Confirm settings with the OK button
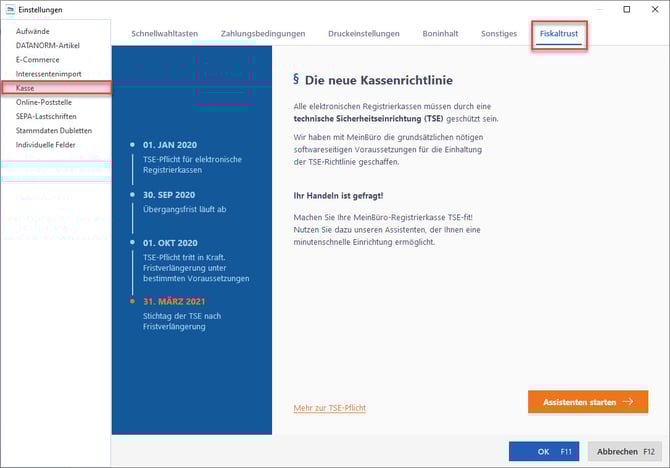 (x=543, y=451)
